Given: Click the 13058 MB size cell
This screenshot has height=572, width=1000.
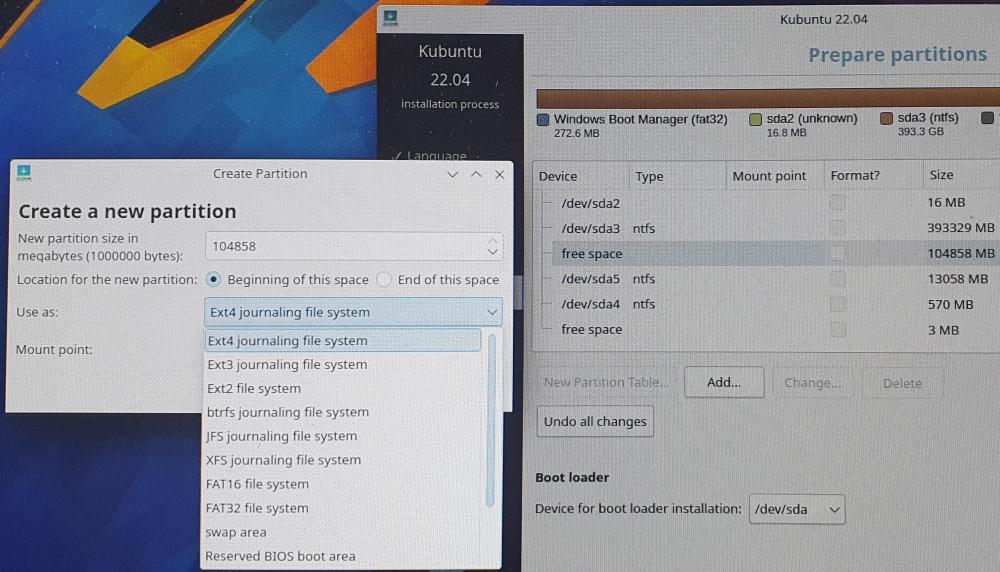Looking at the screenshot, I should pos(958,279).
